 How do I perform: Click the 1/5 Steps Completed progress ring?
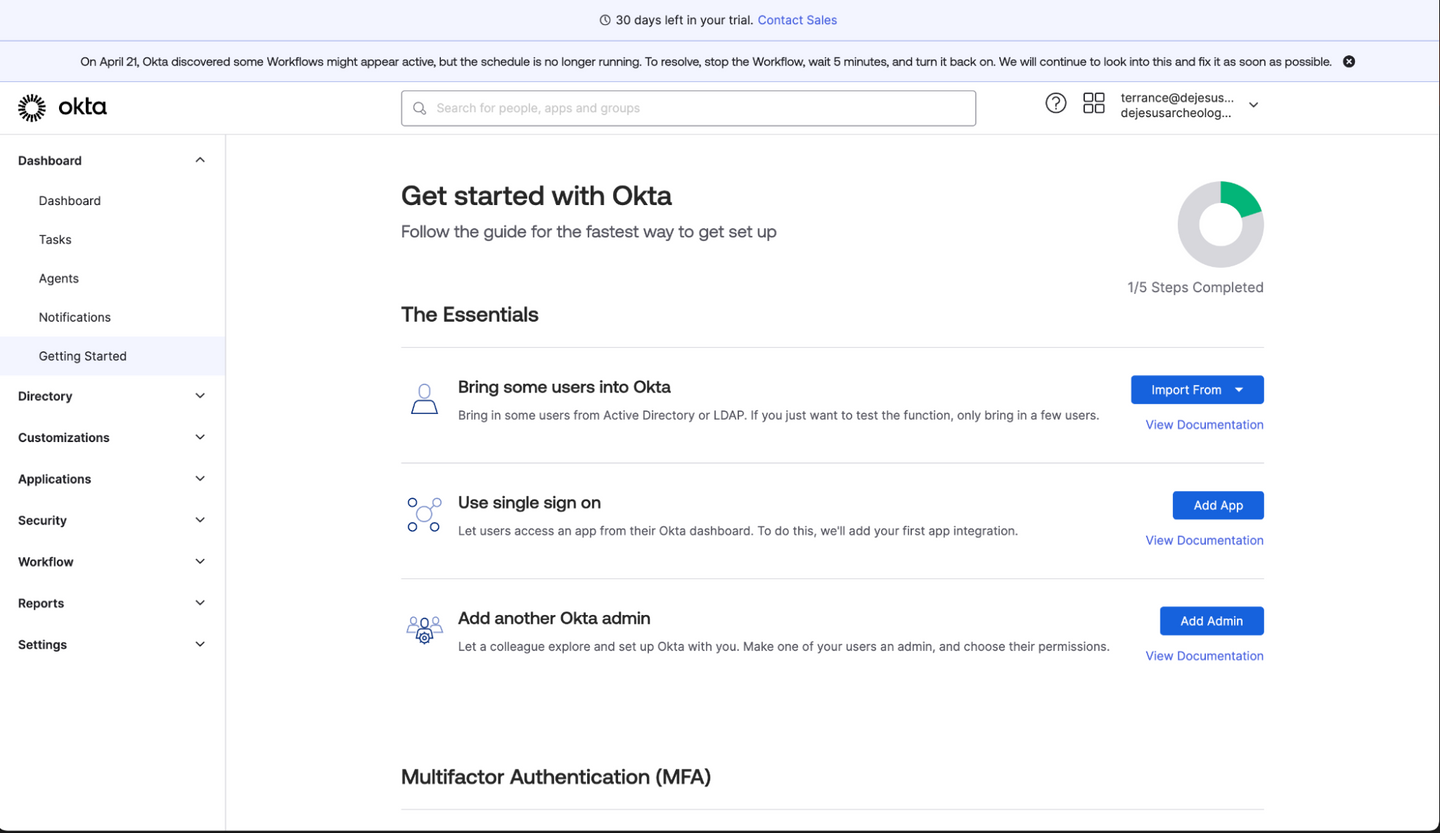tap(1220, 224)
